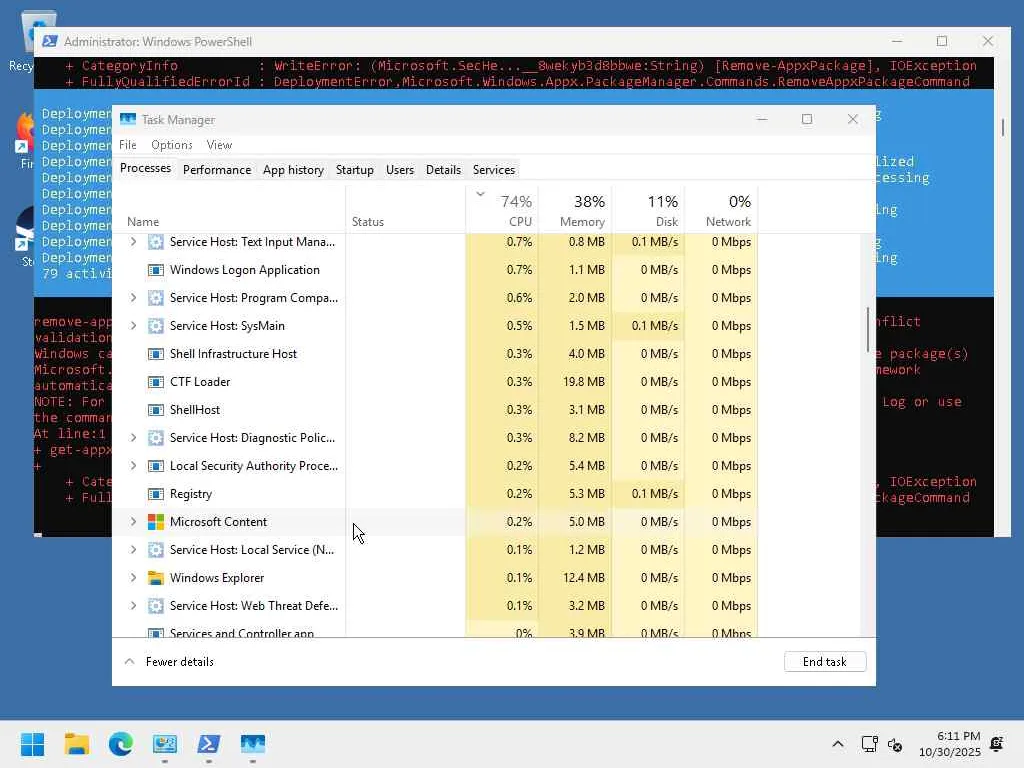This screenshot has height=768, width=1024.
Task: Expand Service Host: Local Service group
Action: click(x=133, y=551)
